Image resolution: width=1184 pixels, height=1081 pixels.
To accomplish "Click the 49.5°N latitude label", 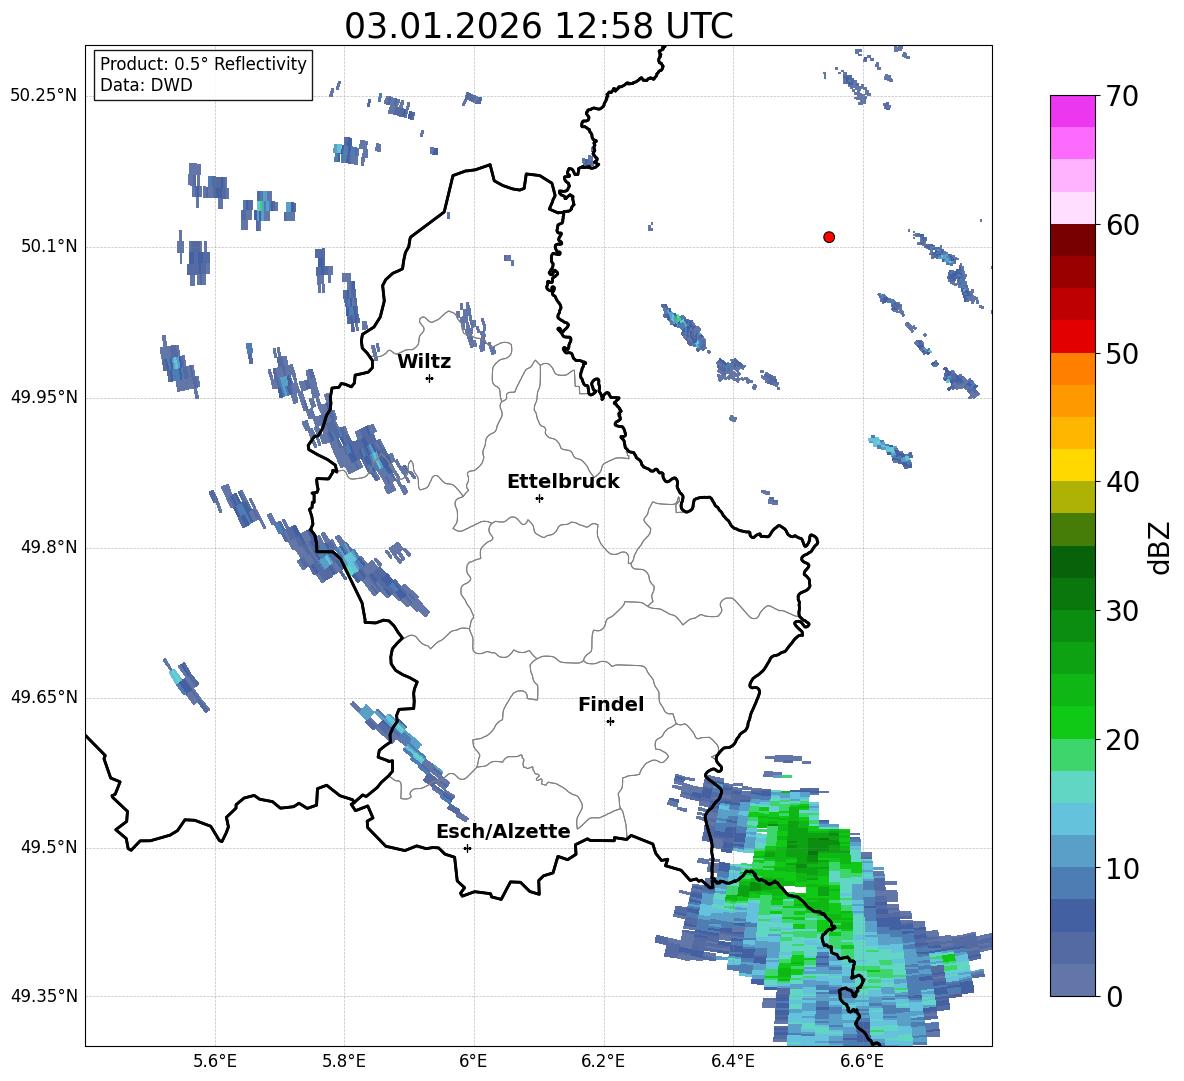I will click(x=49, y=847).
